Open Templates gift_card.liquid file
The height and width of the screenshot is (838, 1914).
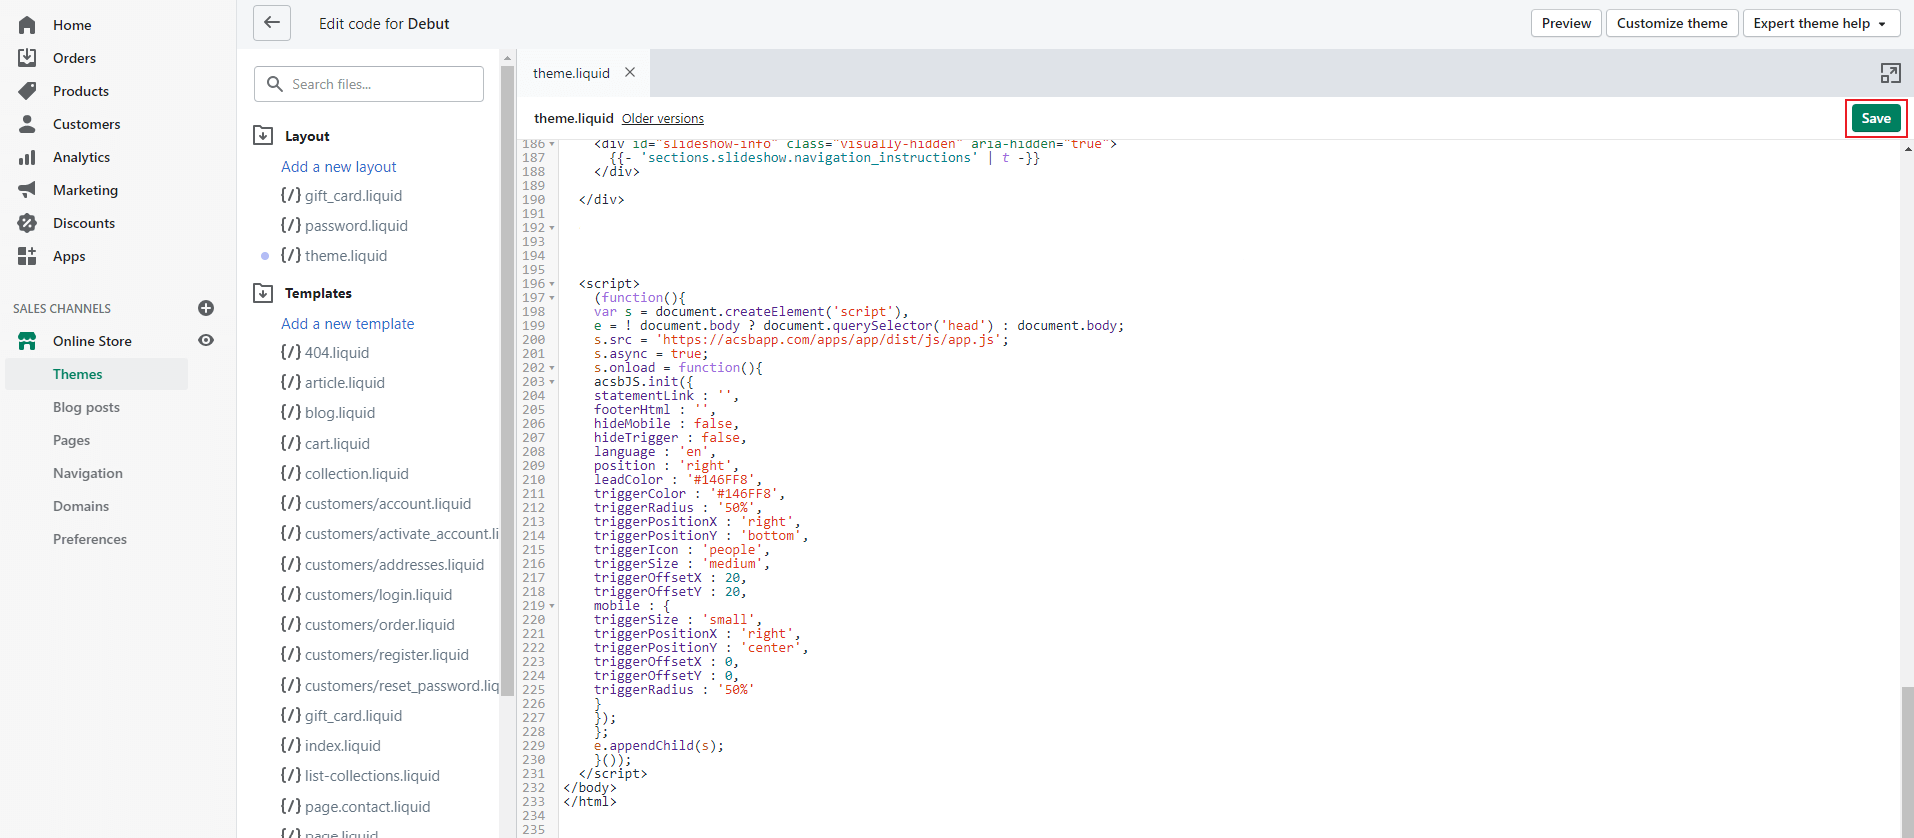coord(342,716)
